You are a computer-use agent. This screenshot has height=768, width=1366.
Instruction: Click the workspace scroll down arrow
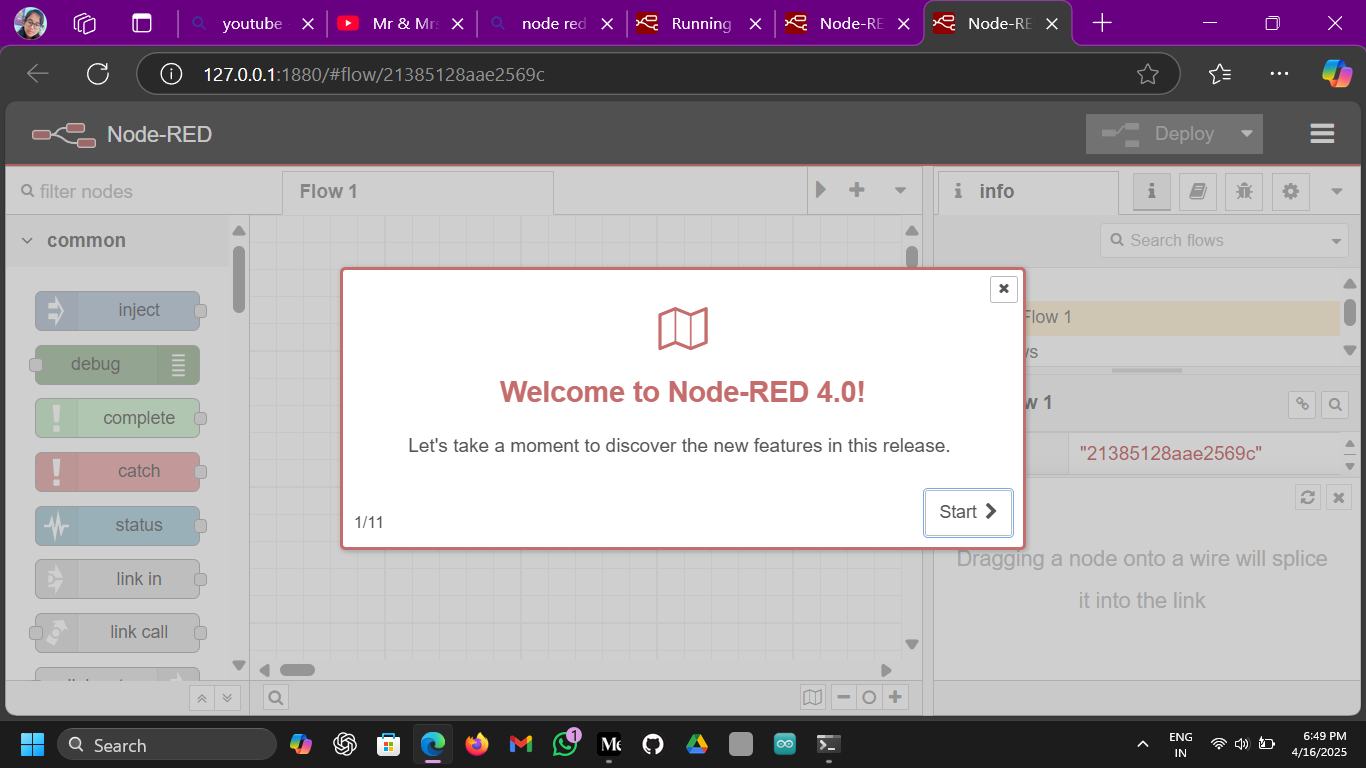(x=911, y=644)
